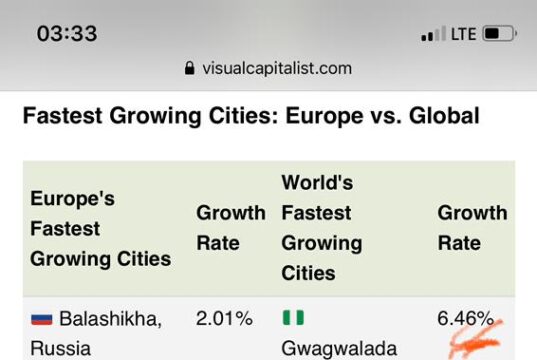Tap the LTE network indicator
537x360 pixels.
[x=464, y=34]
